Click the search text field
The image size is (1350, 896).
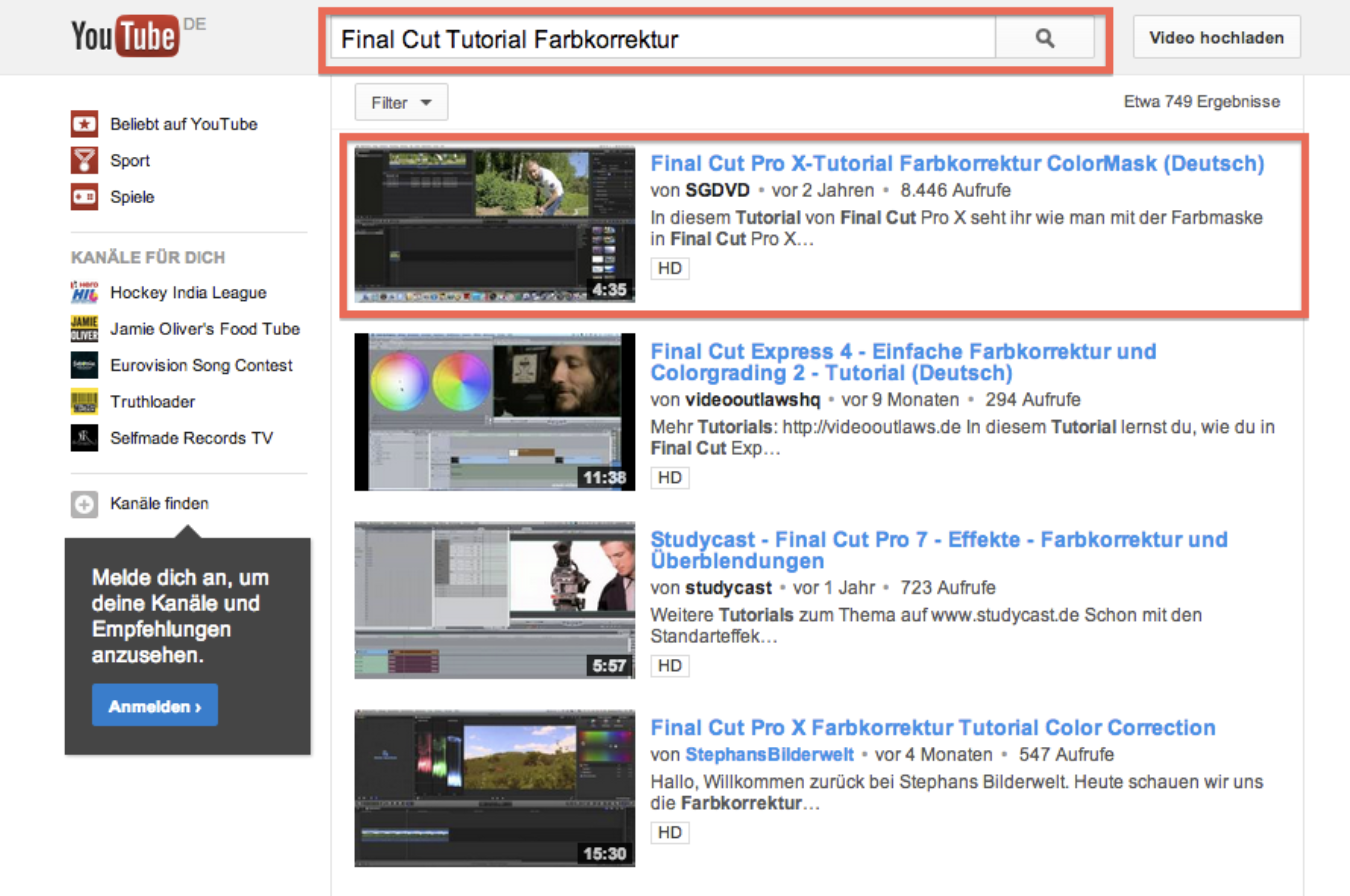(x=662, y=38)
